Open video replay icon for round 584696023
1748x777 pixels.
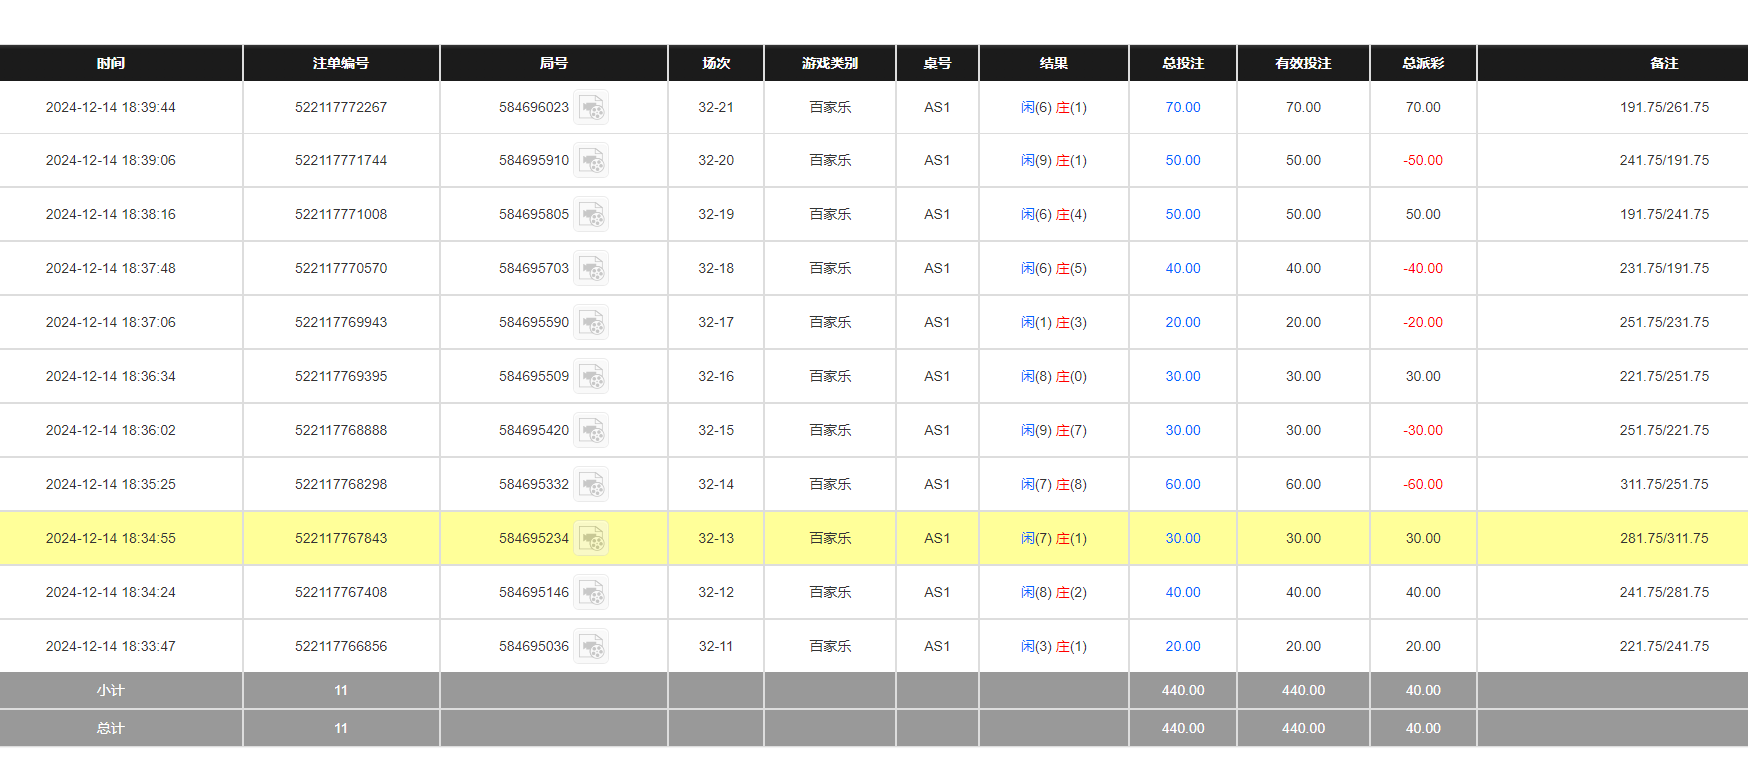tap(592, 108)
